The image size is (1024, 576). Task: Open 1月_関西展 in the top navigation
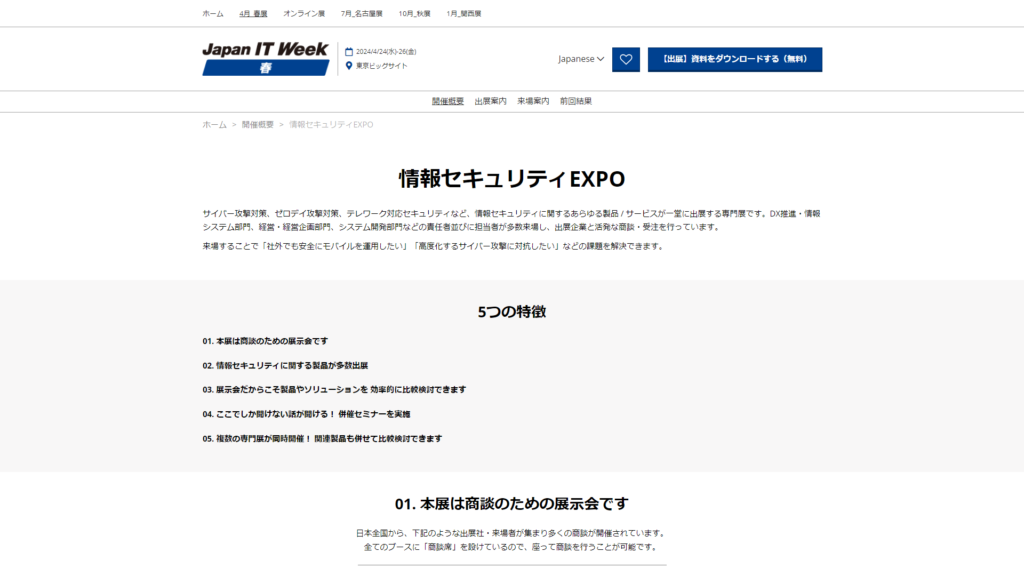point(464,14)
